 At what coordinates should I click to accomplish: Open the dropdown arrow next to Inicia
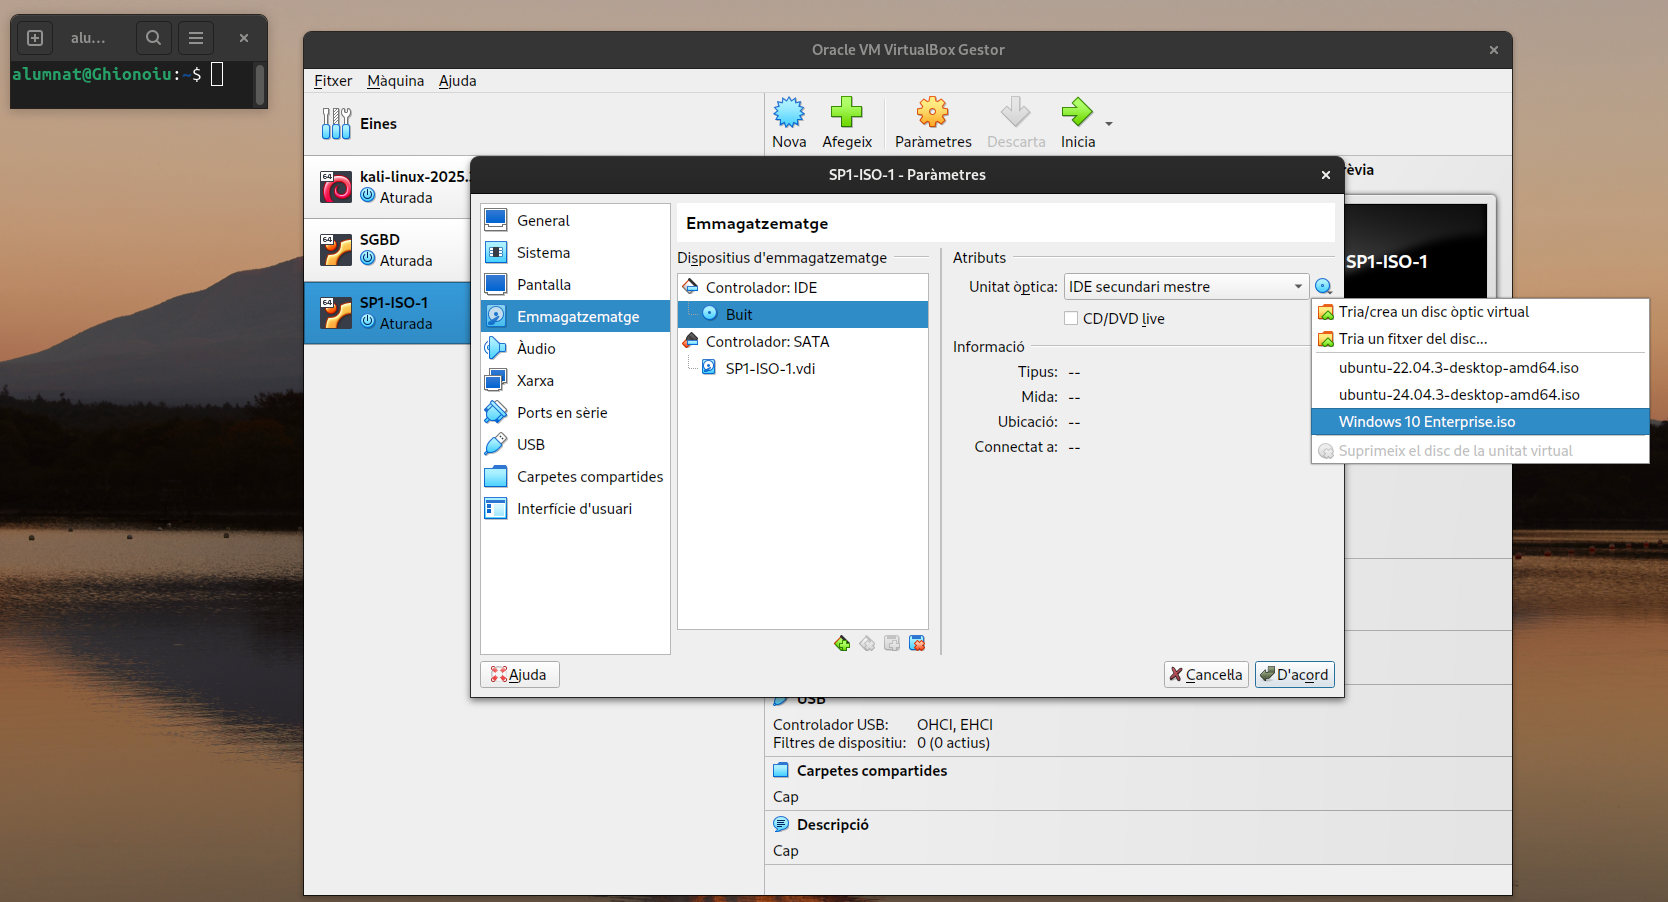(x=1109, y=124)
